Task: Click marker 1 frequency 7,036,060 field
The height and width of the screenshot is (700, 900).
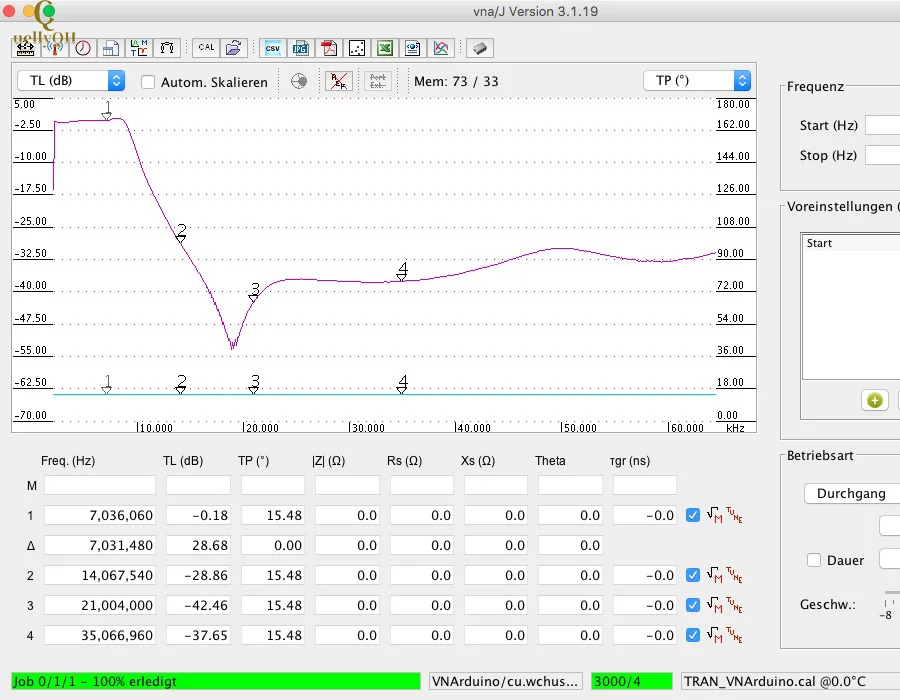Action: pos(100,515)
